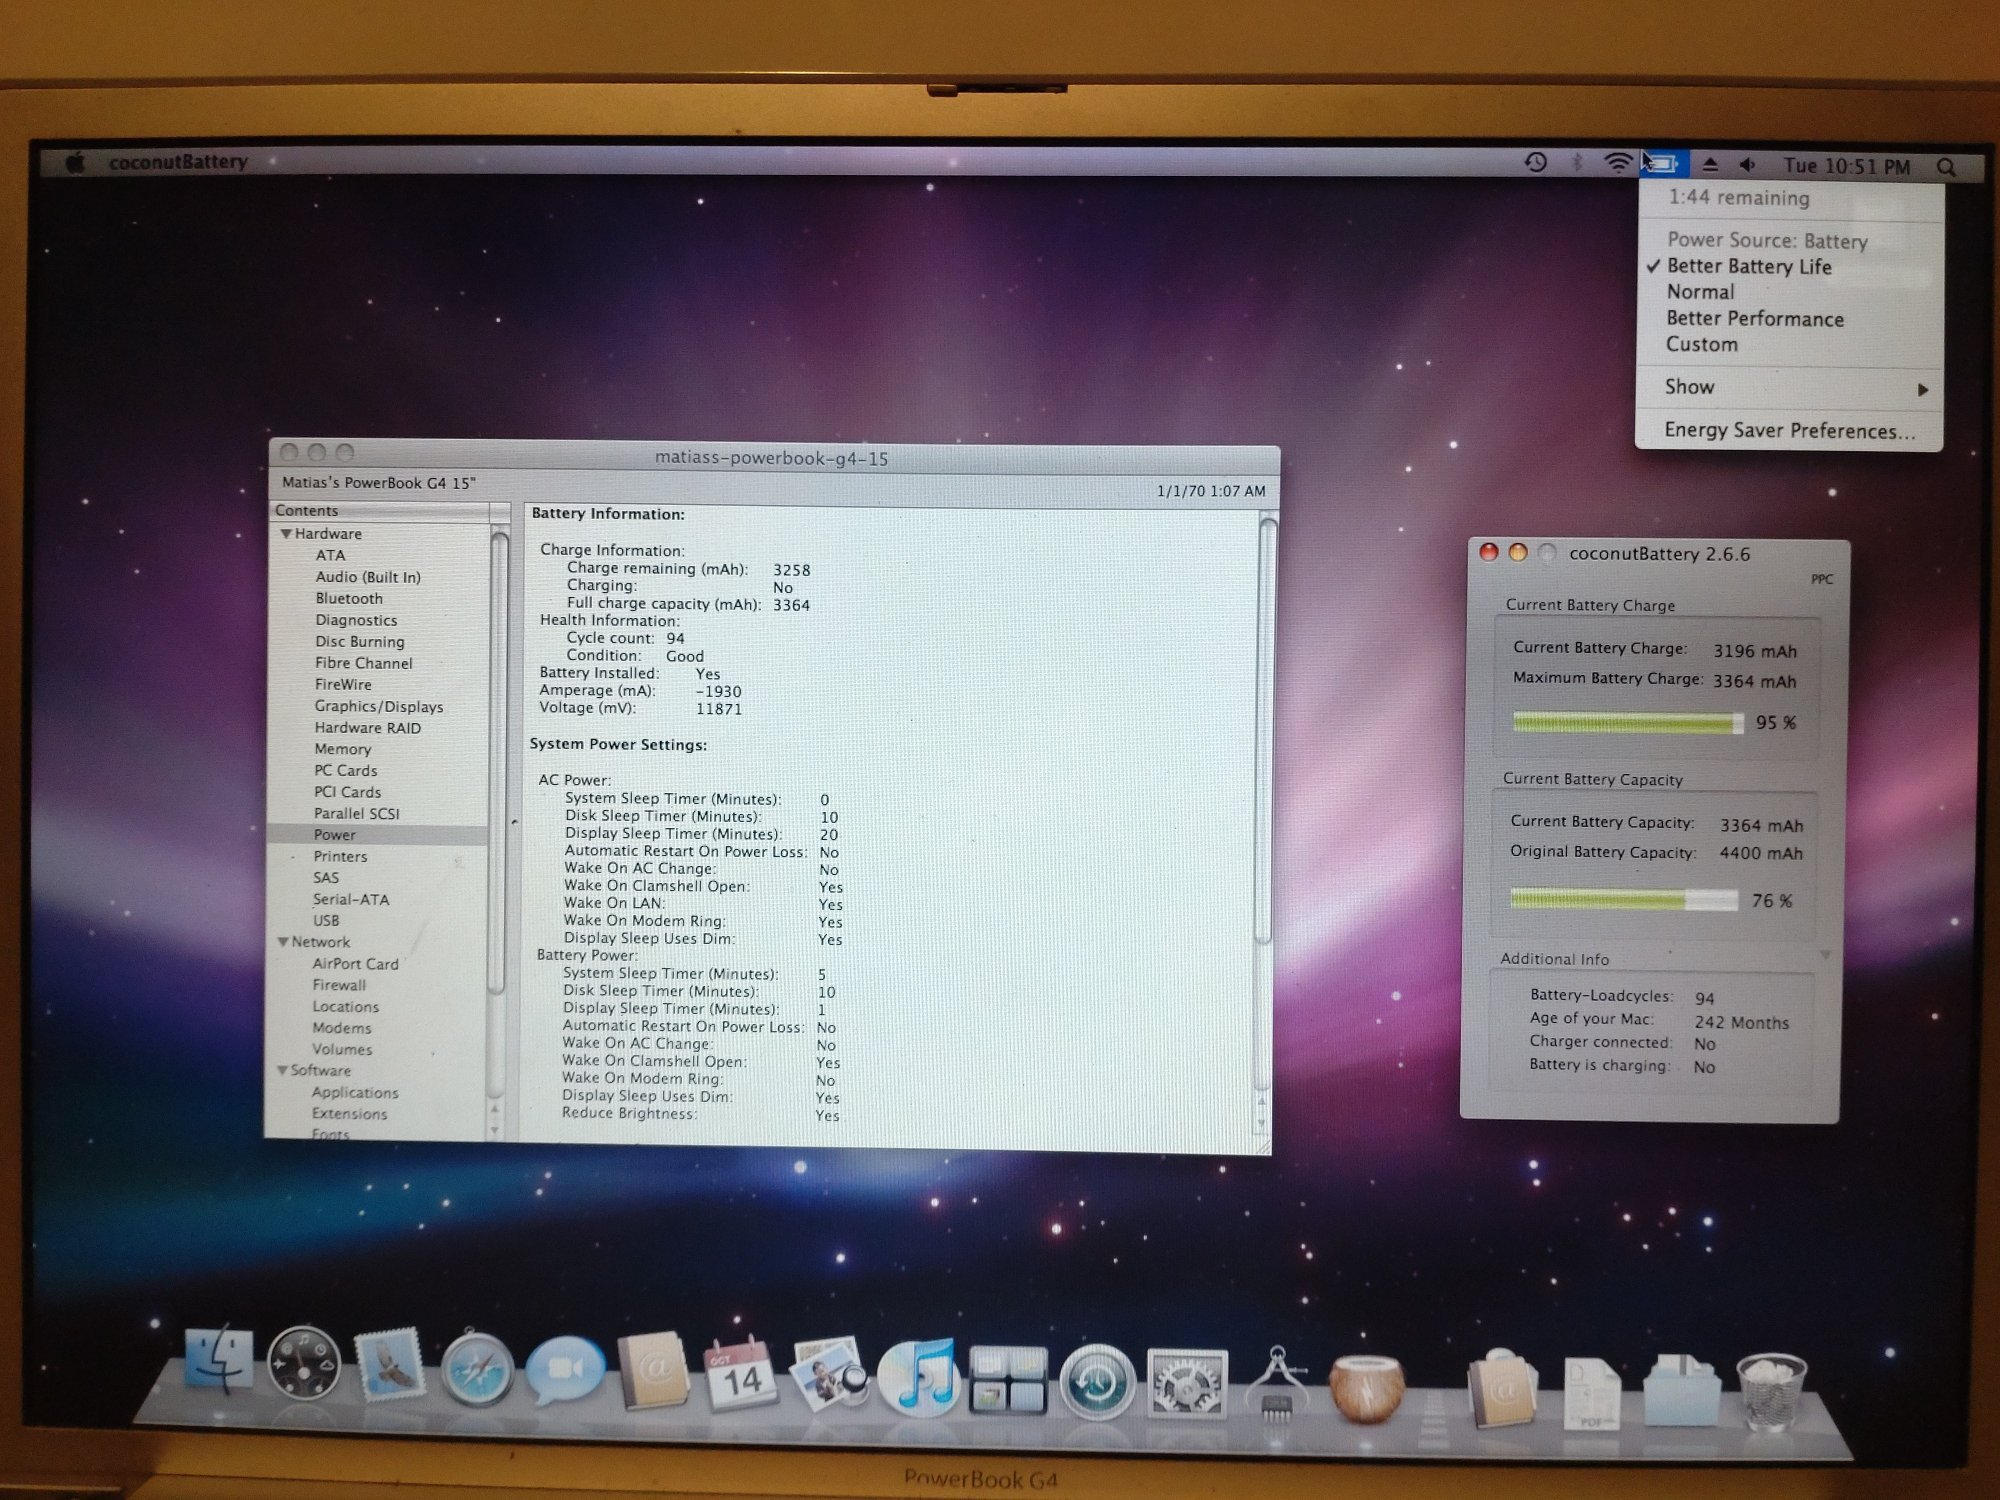Select PC Cards in sidebar
Viewport: 2000px width, 1500px height.
click(x=345, y=771)
